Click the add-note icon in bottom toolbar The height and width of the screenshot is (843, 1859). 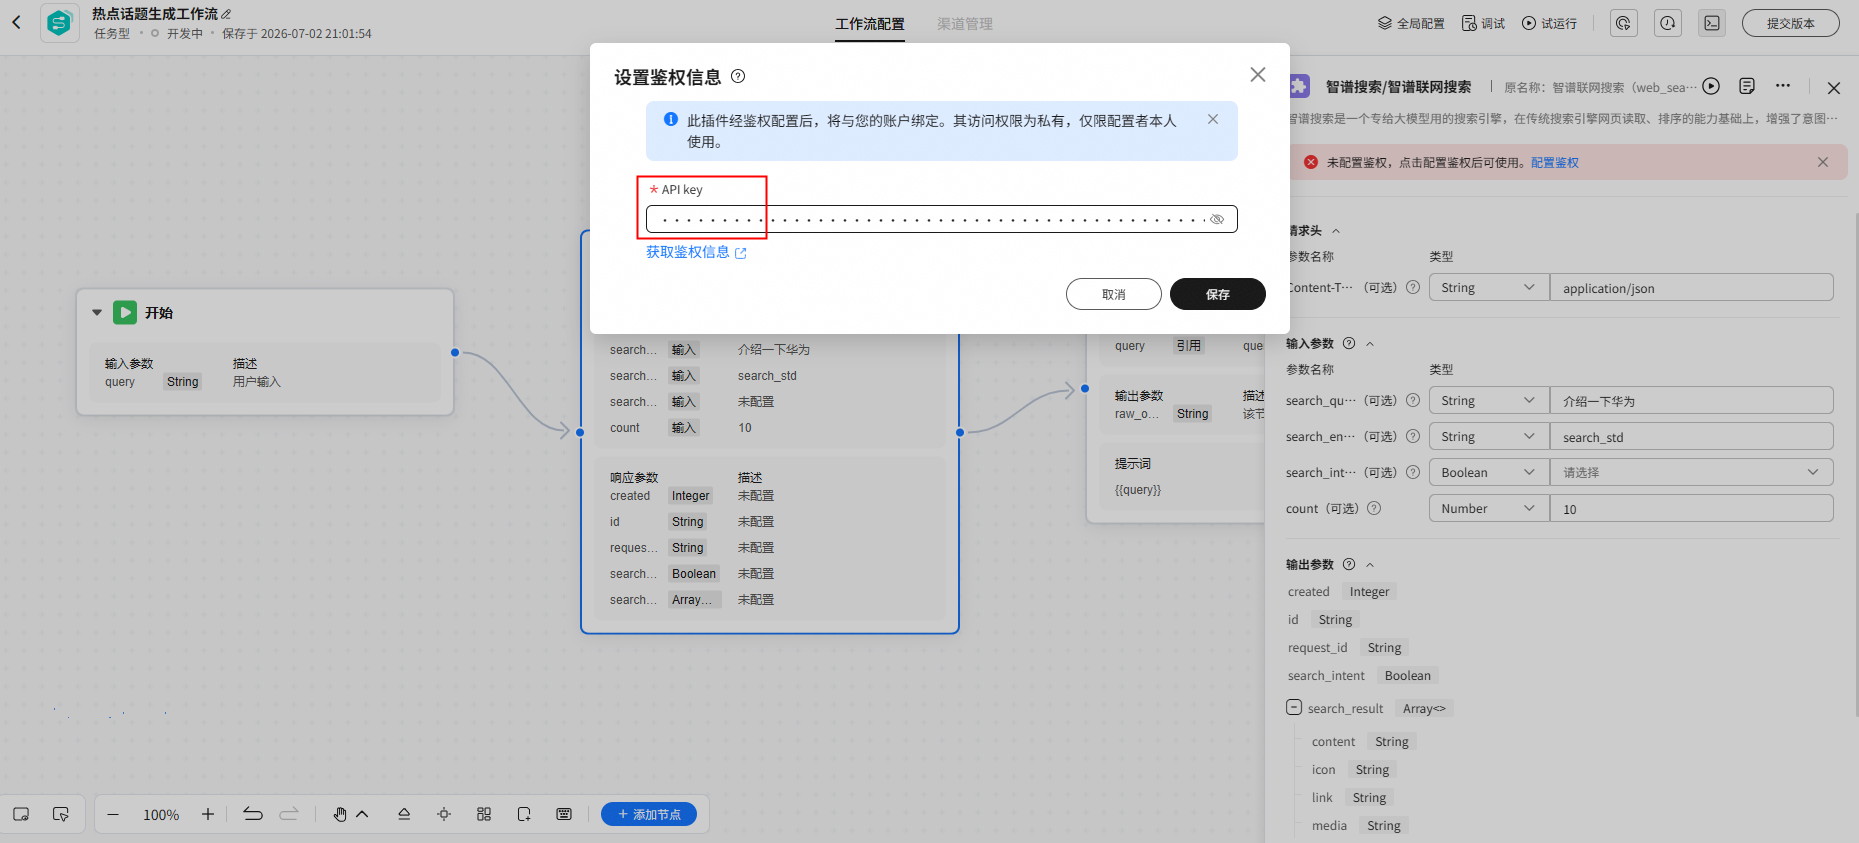[524, 814]
